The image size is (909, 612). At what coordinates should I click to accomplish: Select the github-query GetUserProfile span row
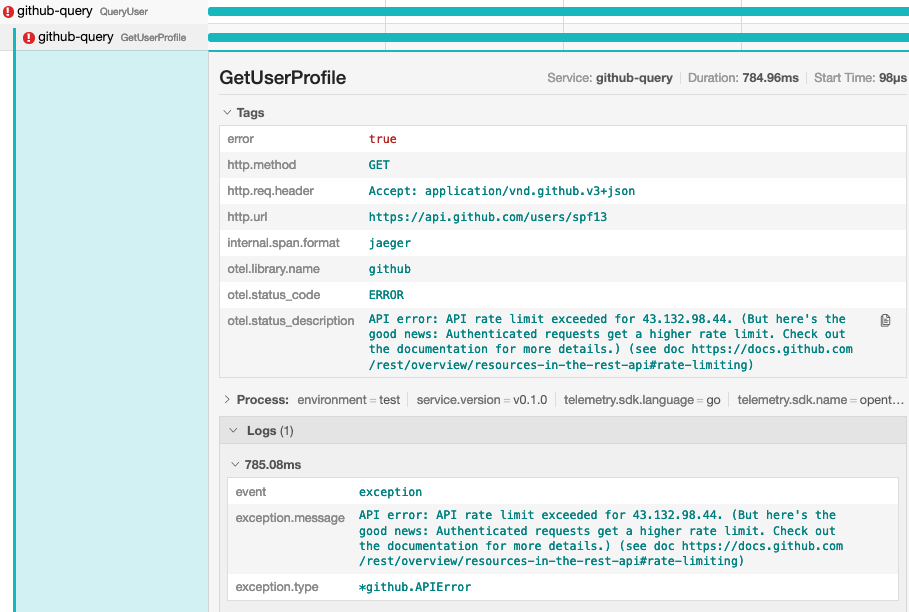(x=111, y=38)
